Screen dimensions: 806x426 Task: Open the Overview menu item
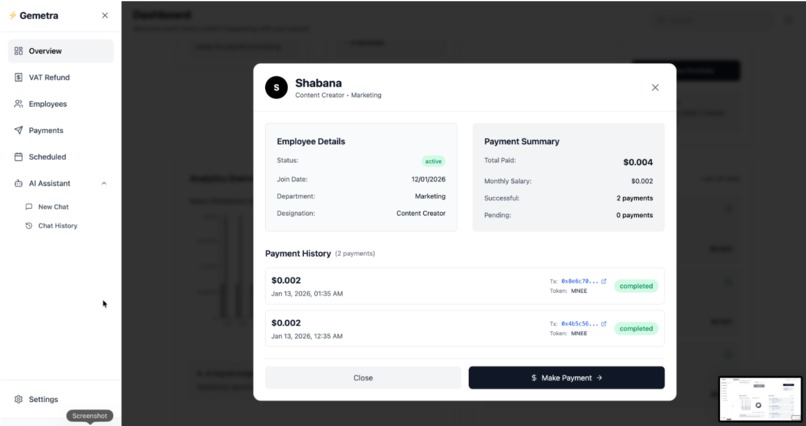tap(61, 51)
